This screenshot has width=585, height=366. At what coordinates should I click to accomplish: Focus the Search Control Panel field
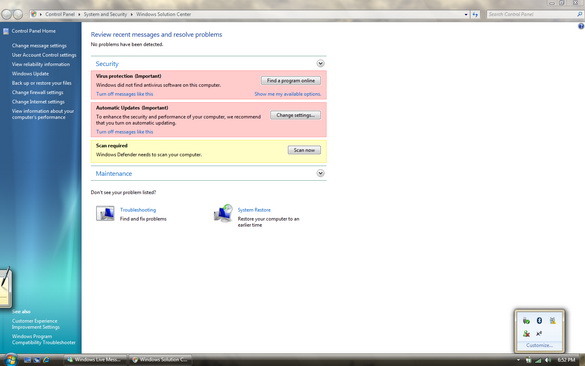532,14
